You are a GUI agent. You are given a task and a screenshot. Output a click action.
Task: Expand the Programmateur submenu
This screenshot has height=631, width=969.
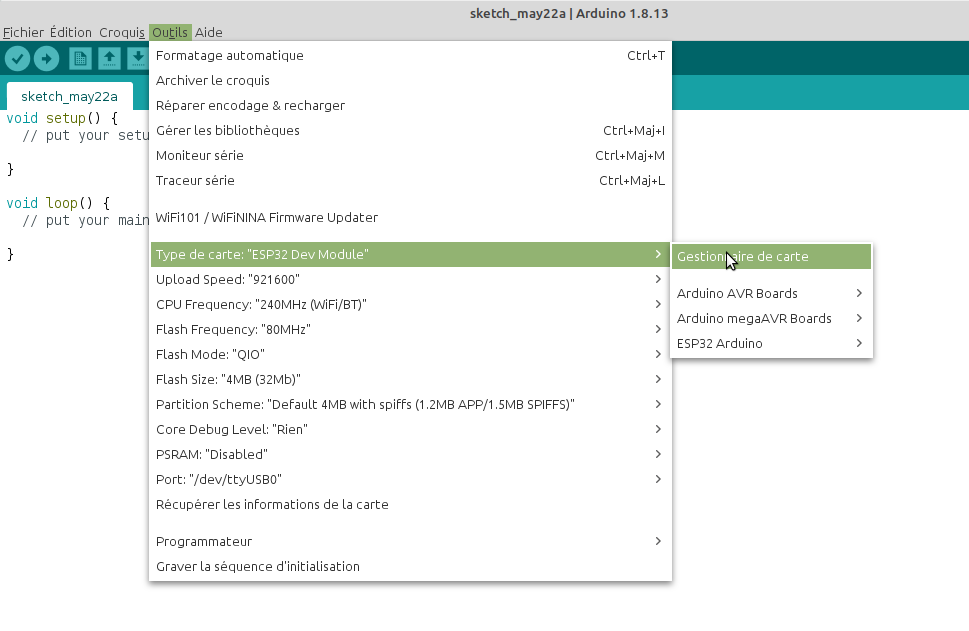pyautogui.click(x=410, y=542)
